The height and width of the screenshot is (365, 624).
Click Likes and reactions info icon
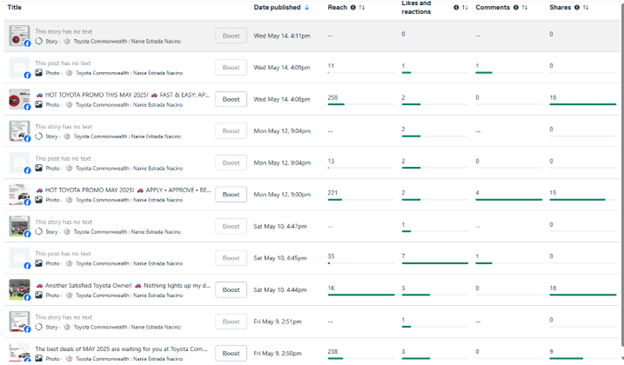(x=456, y=8)
